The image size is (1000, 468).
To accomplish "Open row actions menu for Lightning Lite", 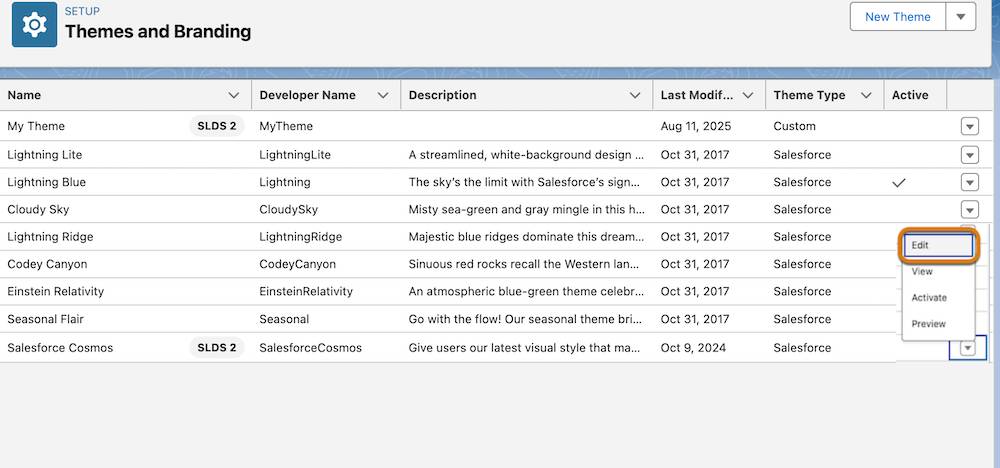I will tap(969, 155).
